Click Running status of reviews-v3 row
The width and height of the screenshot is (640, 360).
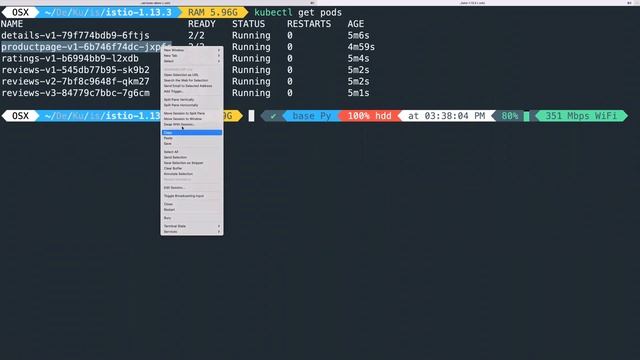point(251,93)
